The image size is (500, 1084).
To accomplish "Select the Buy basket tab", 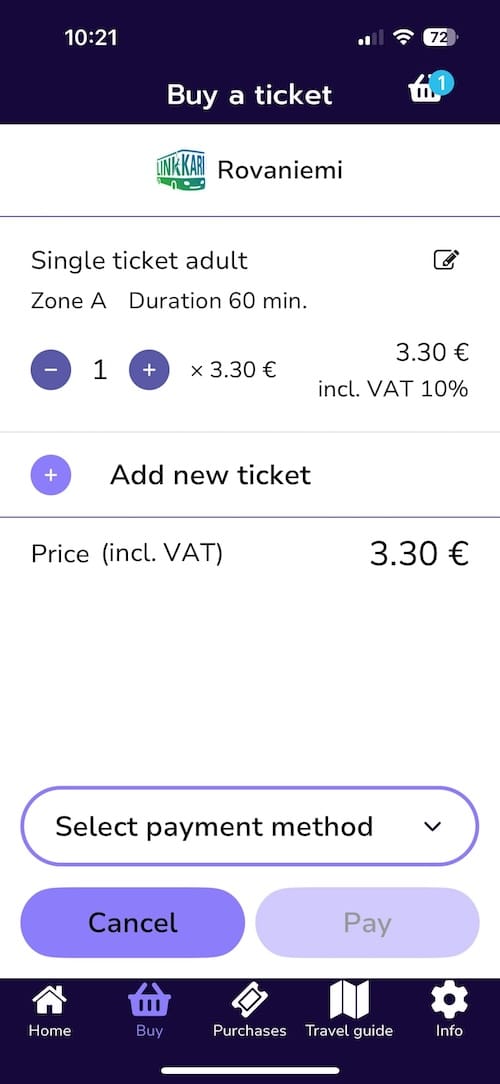I will pos(149,1011).
